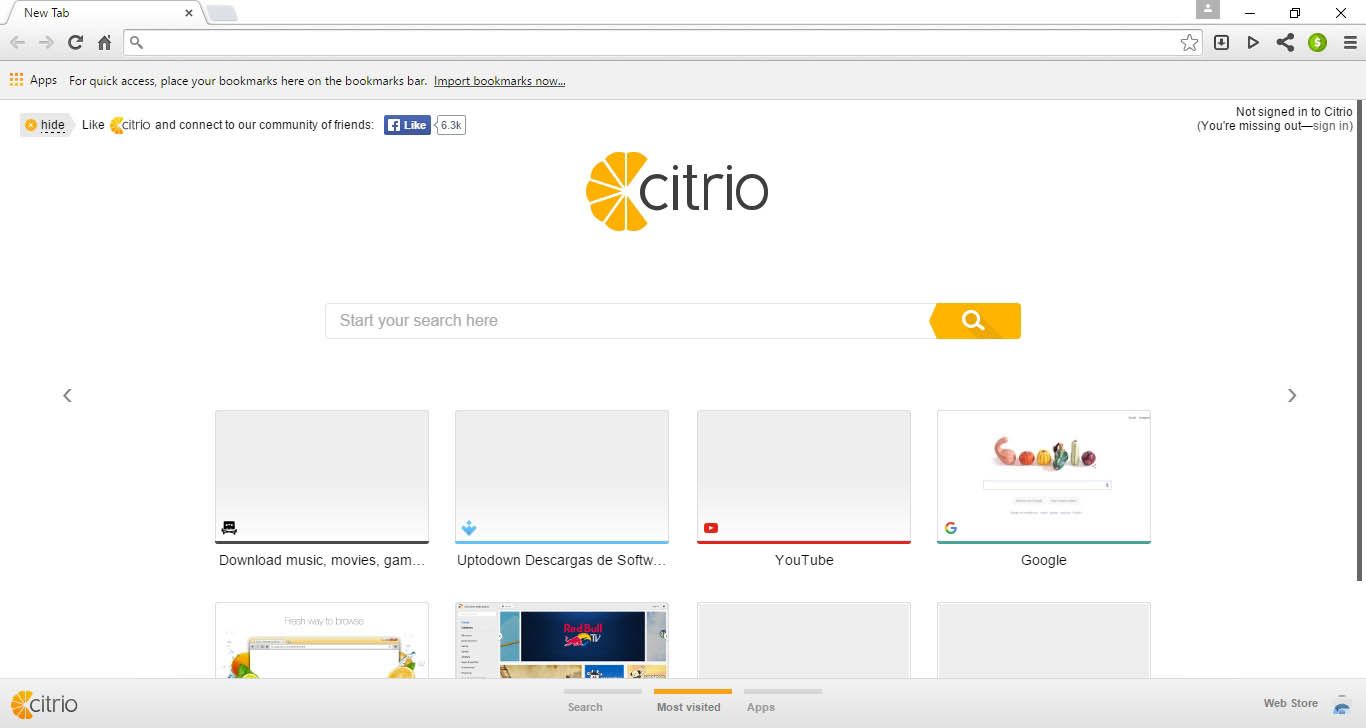Click Import bookmarks now link
Image resolution: width=1366 pixels, height=728 pixels.
click(x=499, y=81)
